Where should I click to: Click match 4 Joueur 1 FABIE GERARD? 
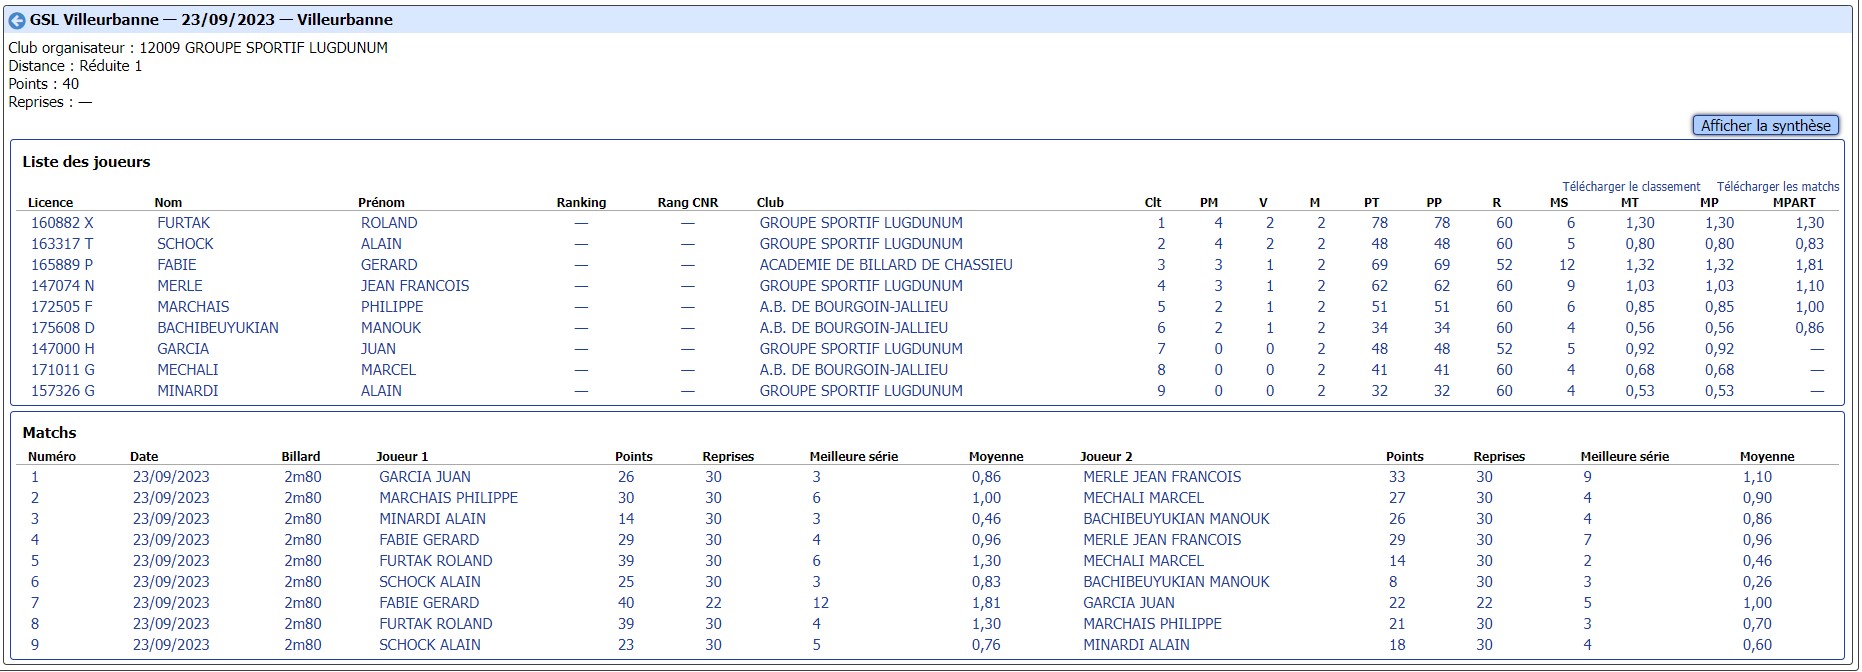428,540
